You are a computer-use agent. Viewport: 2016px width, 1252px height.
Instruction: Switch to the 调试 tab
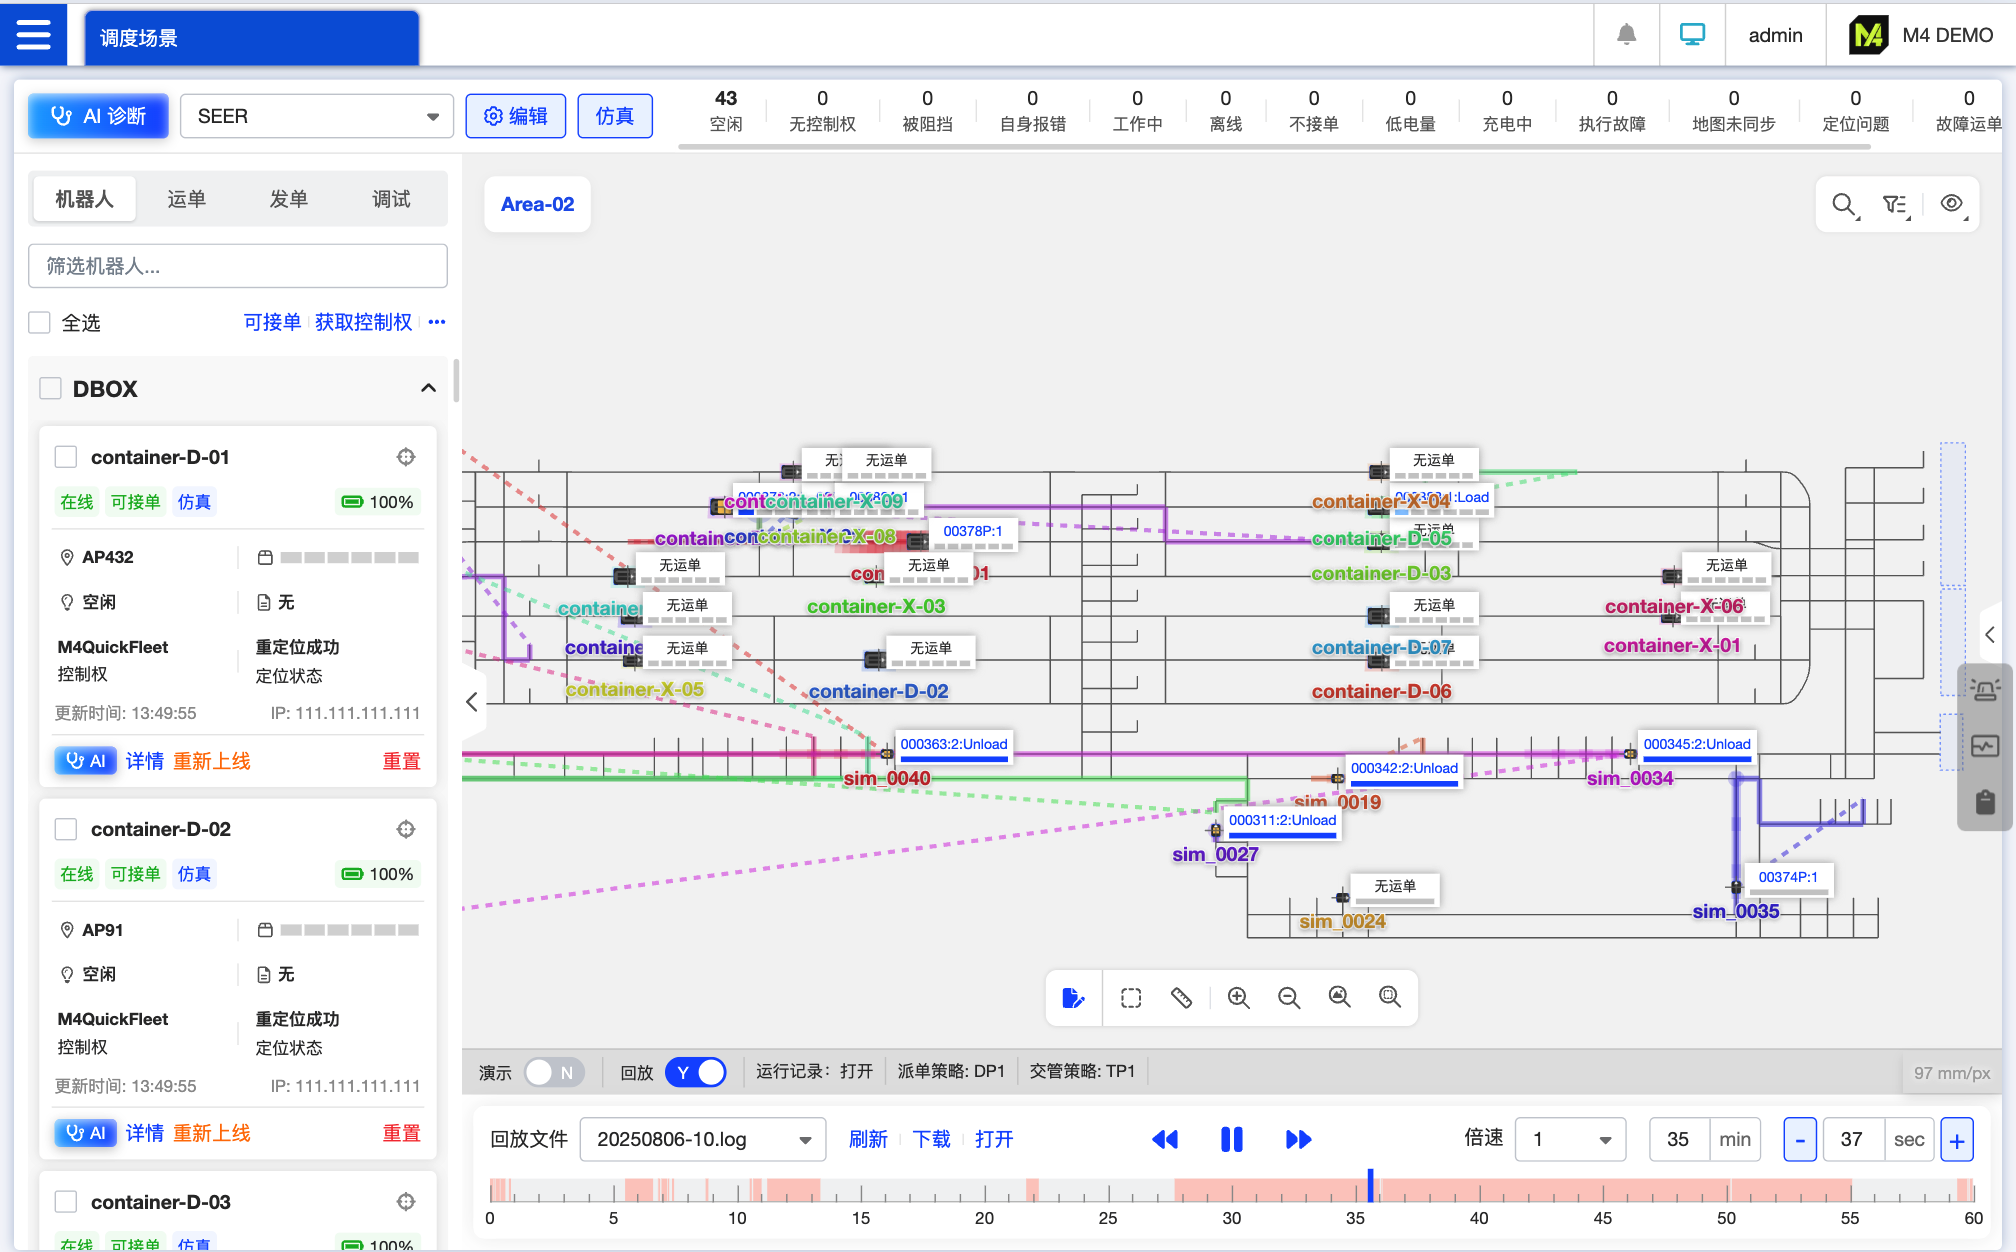[x=391, y=199]
